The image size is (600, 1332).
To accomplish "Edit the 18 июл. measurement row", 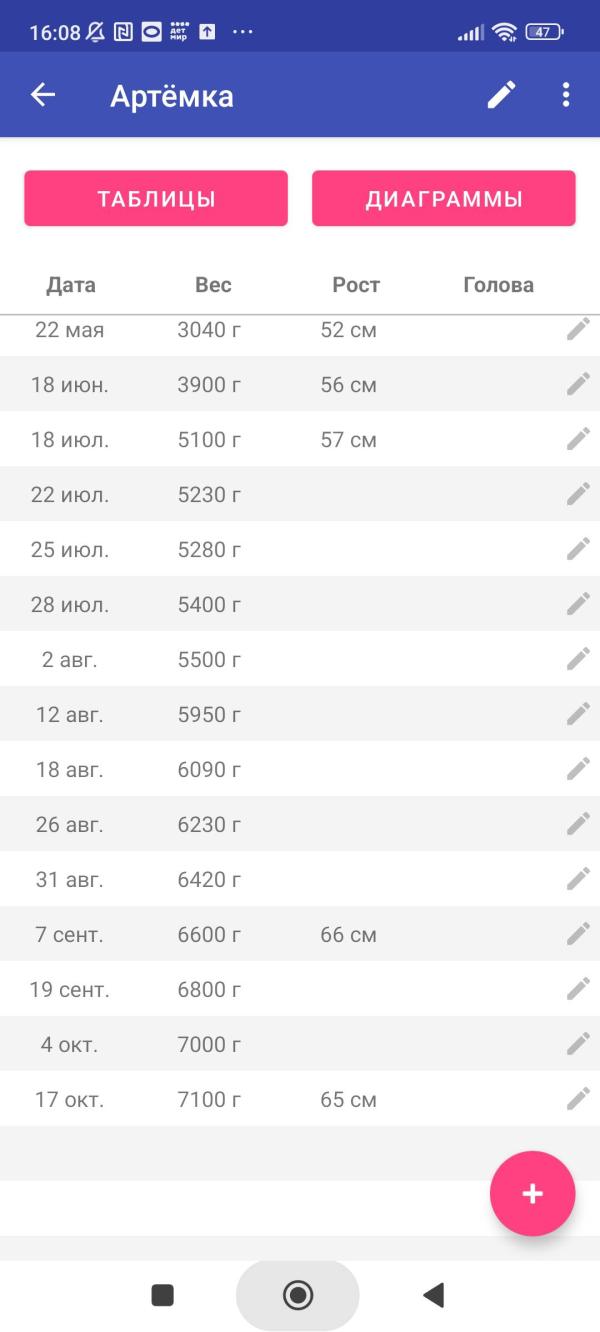I will point(578,439).
